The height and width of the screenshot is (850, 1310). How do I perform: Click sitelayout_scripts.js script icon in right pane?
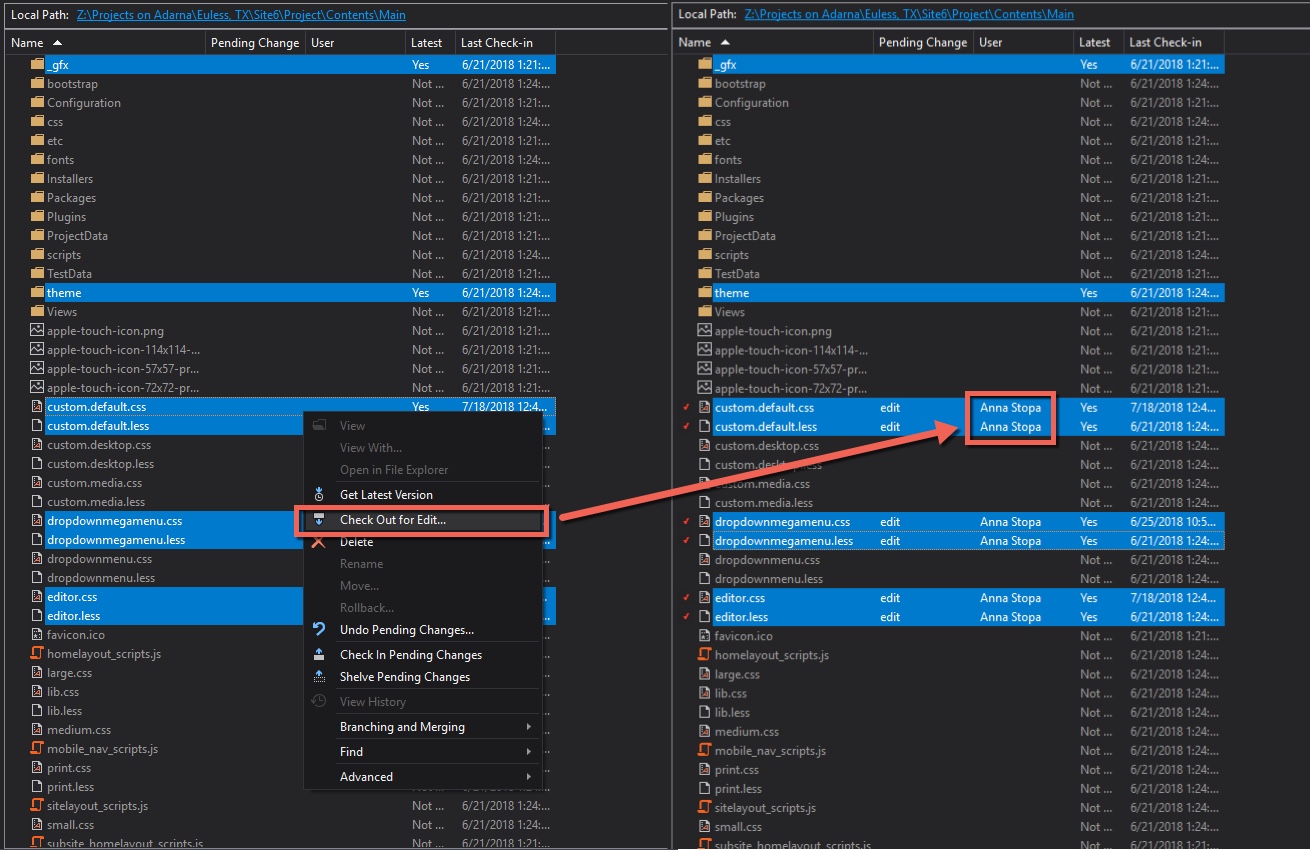[x=705, y=808]
